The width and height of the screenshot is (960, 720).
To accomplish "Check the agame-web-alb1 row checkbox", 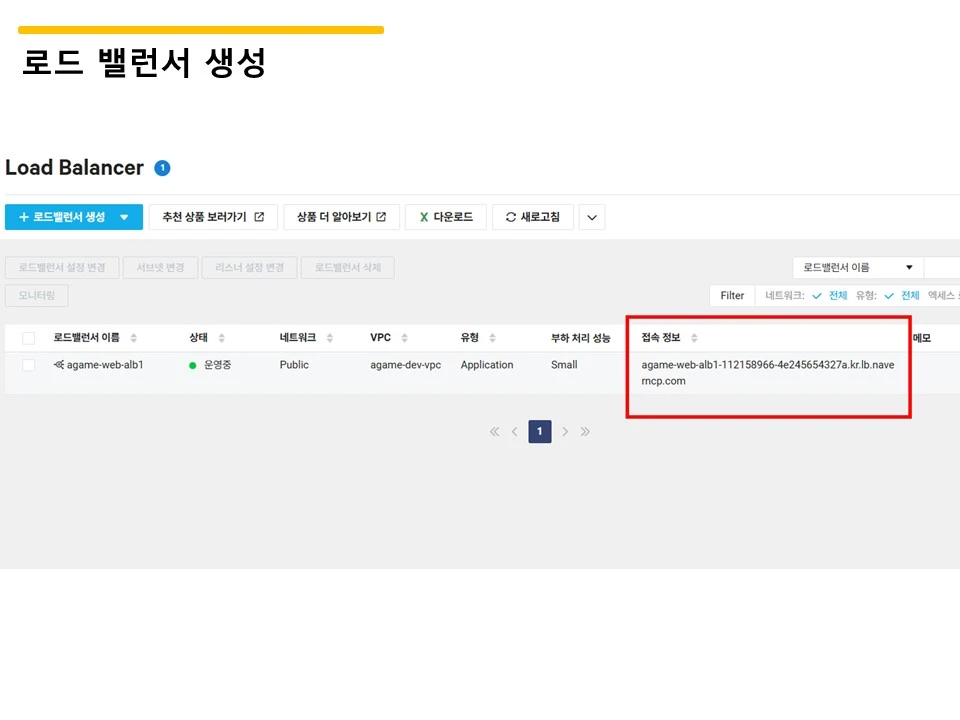I will tap(29, 365).
